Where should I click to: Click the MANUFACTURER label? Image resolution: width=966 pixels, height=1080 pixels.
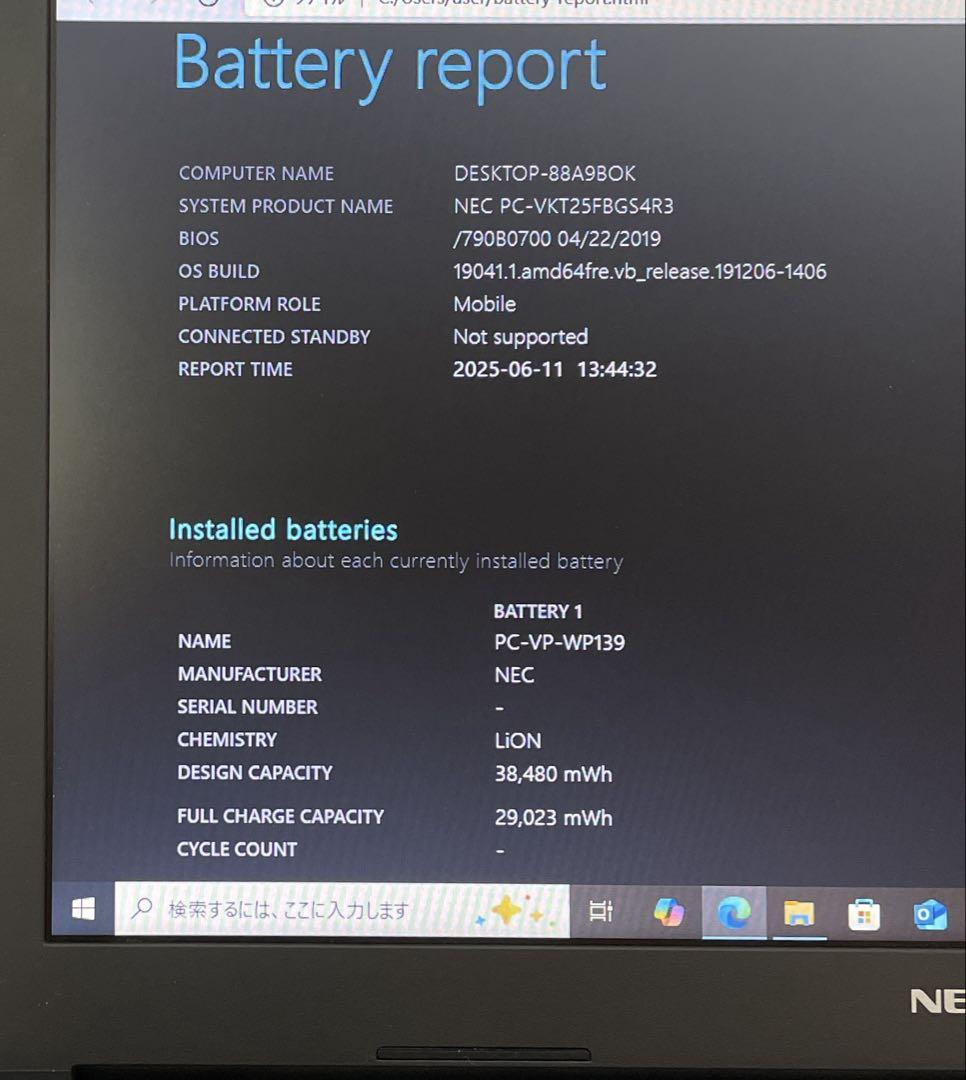click(x=249, y=674)
